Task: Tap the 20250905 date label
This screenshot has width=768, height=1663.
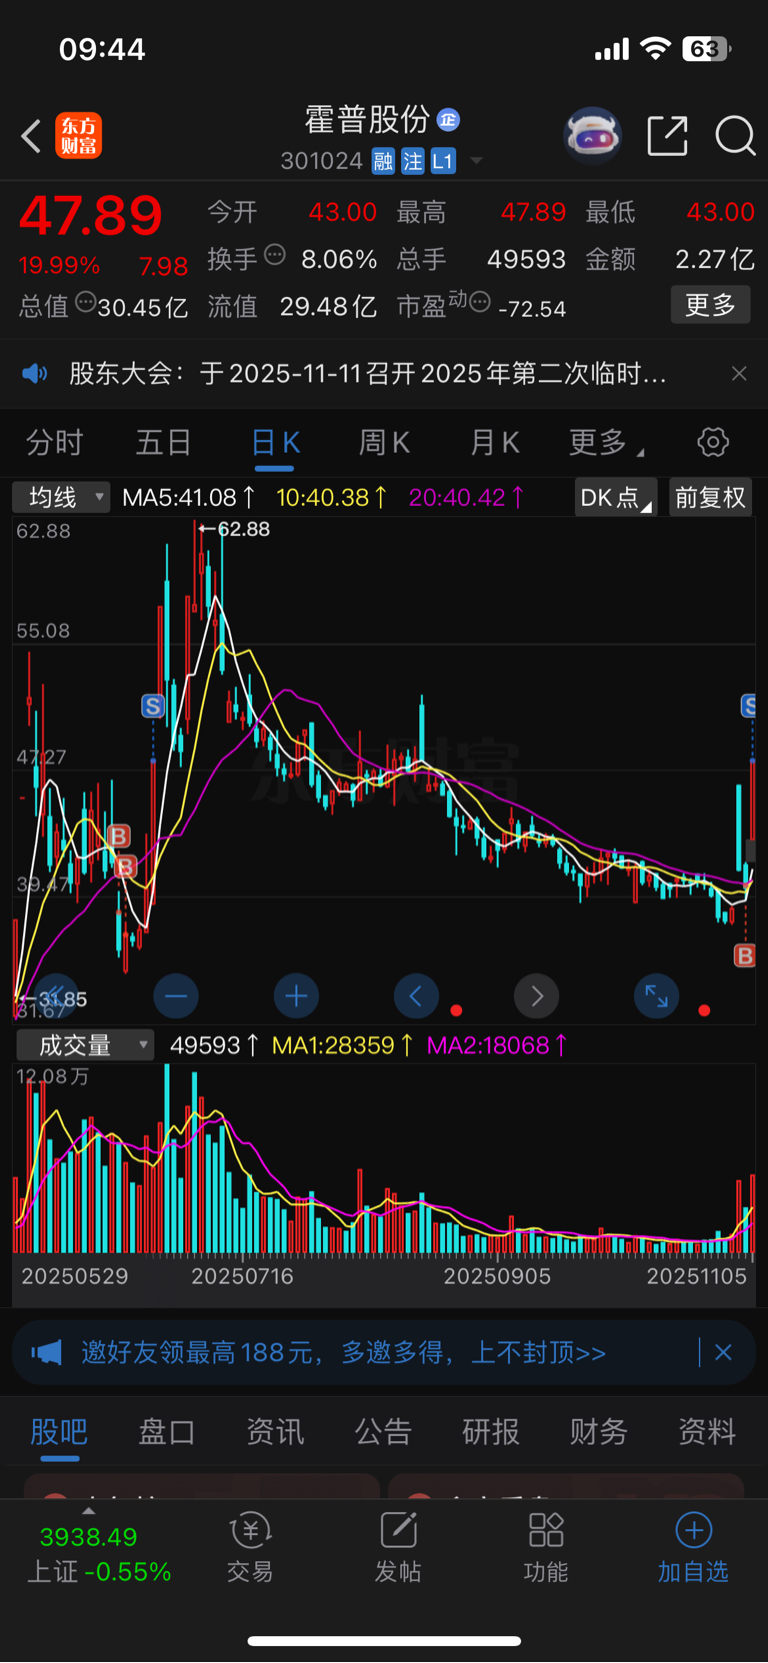Action: pos(497,1277)
